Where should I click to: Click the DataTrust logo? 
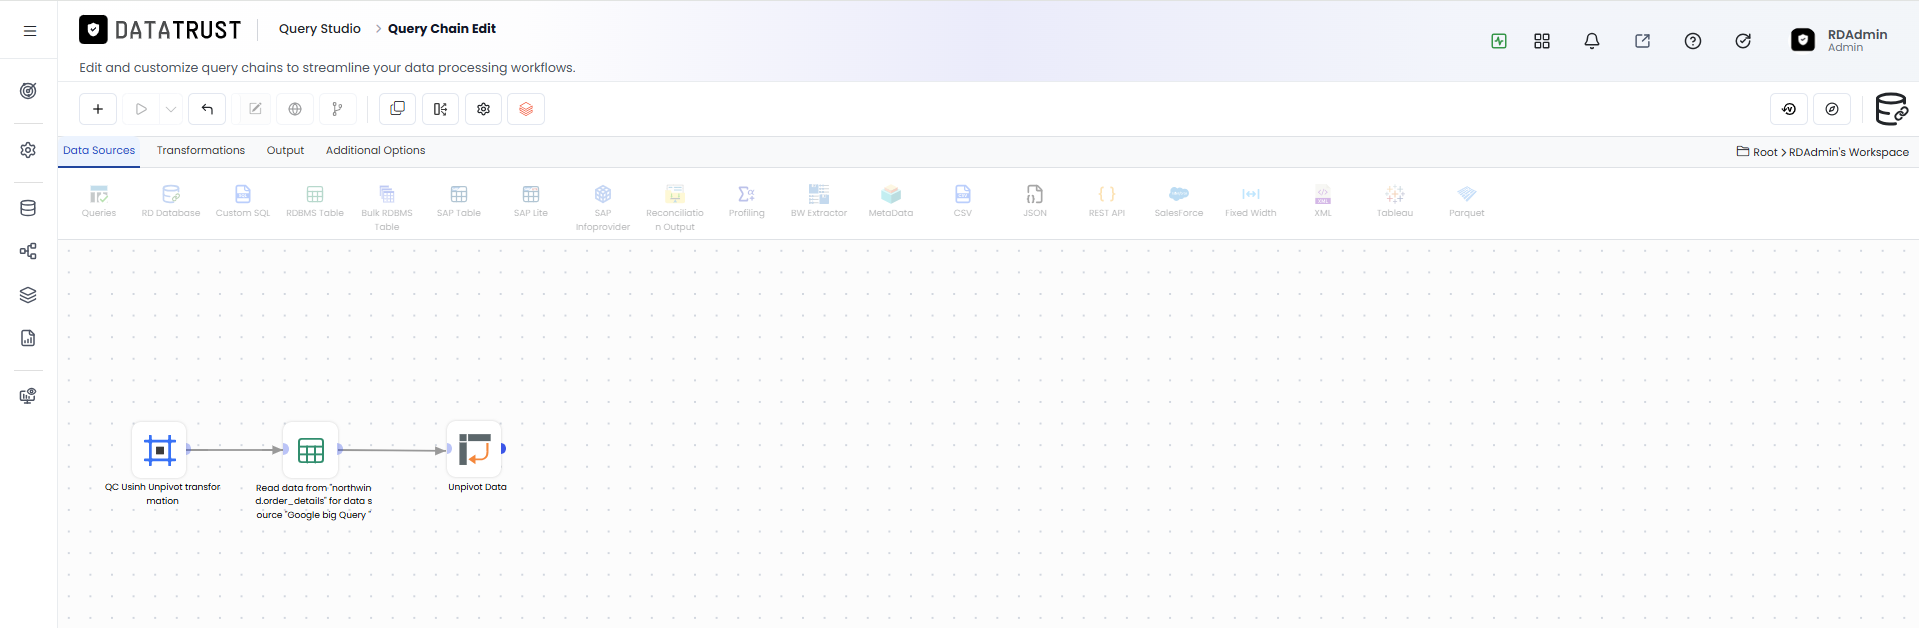point(160,30)
